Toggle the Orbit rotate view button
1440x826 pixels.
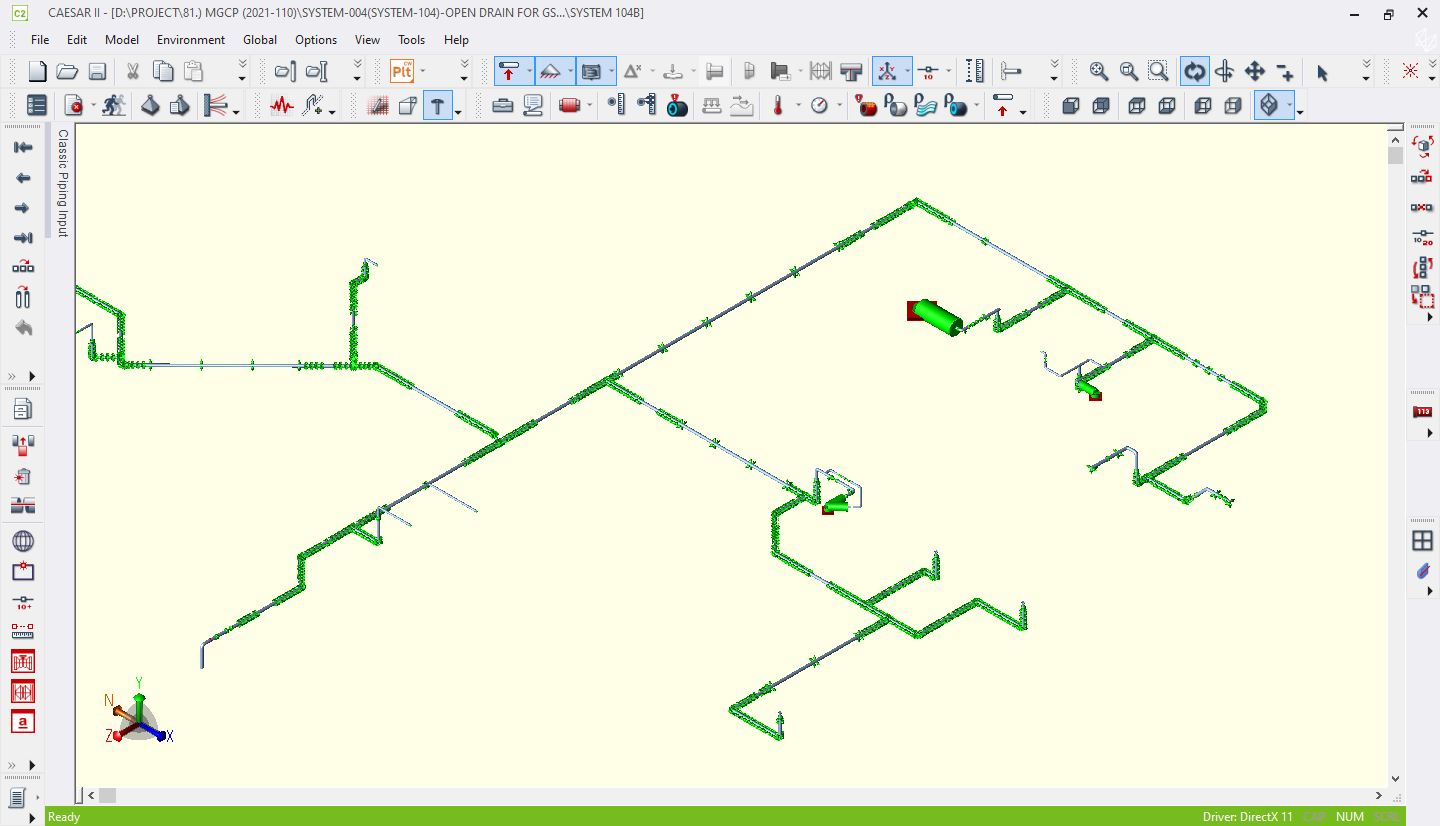(x=1194, y=71)
